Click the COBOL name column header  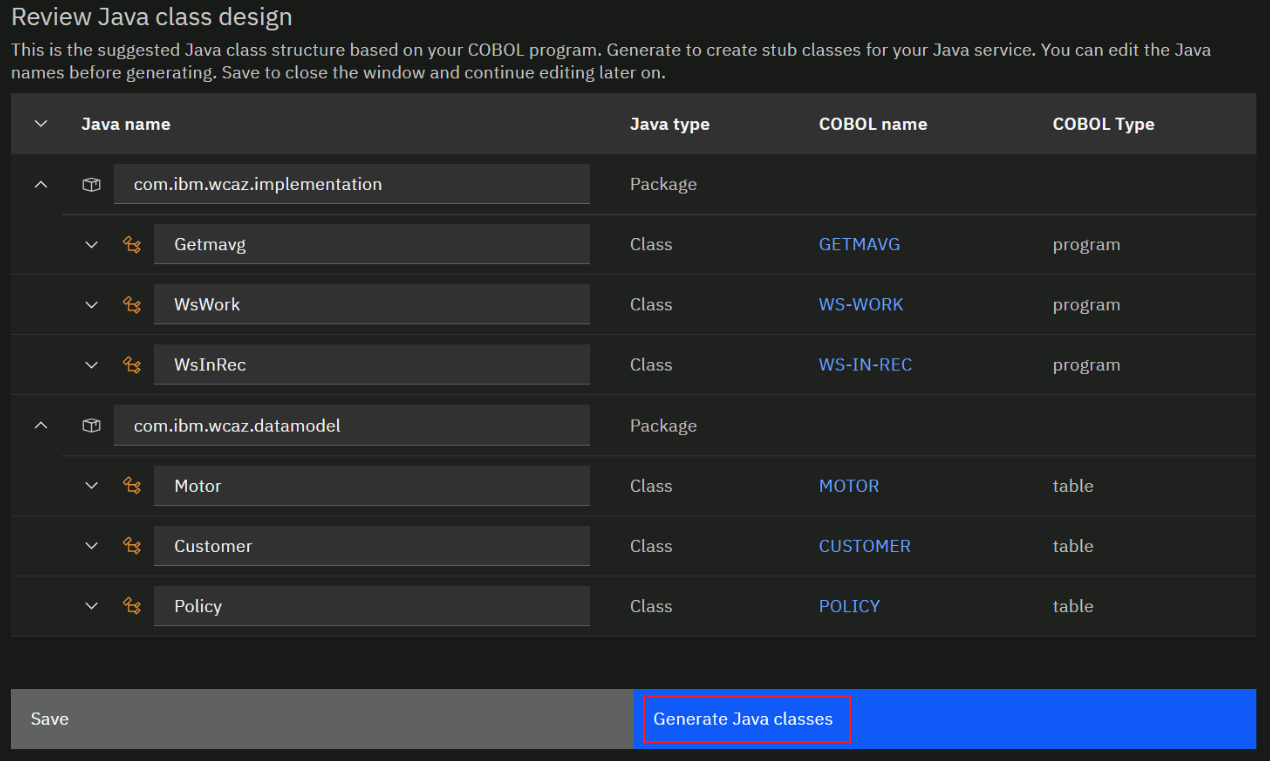coord(873,124)
